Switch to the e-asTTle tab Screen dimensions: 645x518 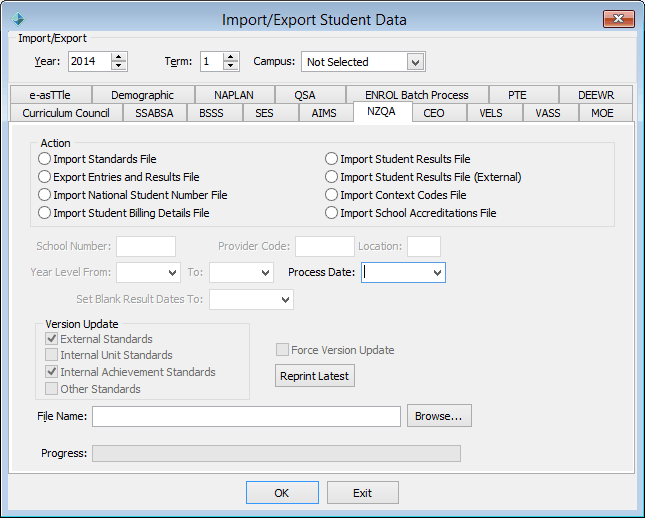click(50, 95)
